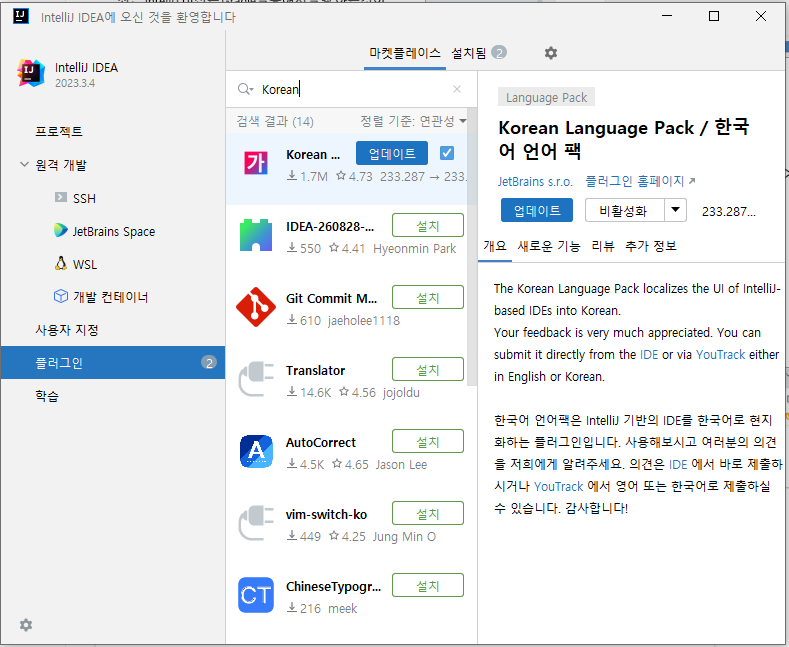This screenshot has height=647, width=789.
Task: Select 플러그인 in the sidebar
Action: [113, 362]
